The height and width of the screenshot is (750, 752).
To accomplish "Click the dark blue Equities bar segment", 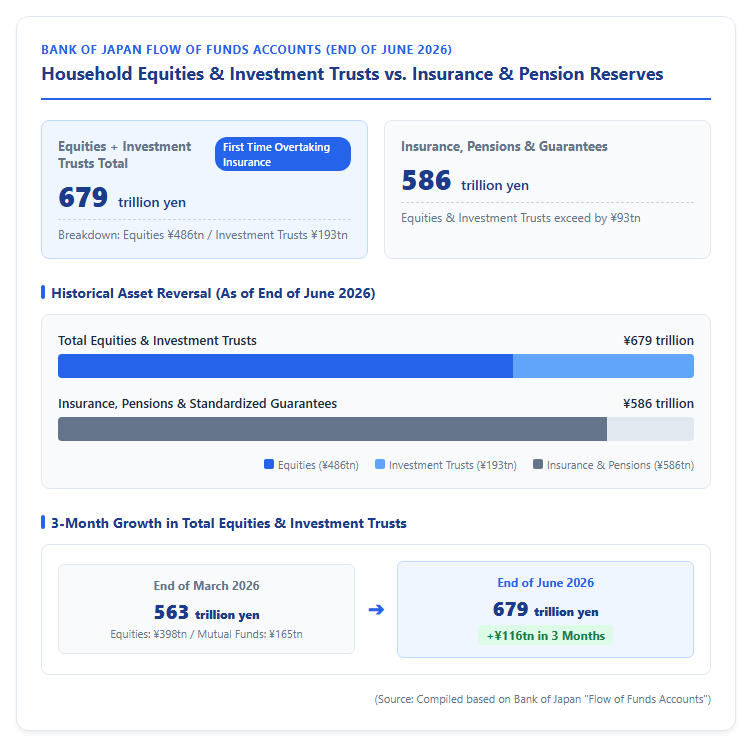I will click(x=285, y=366).
